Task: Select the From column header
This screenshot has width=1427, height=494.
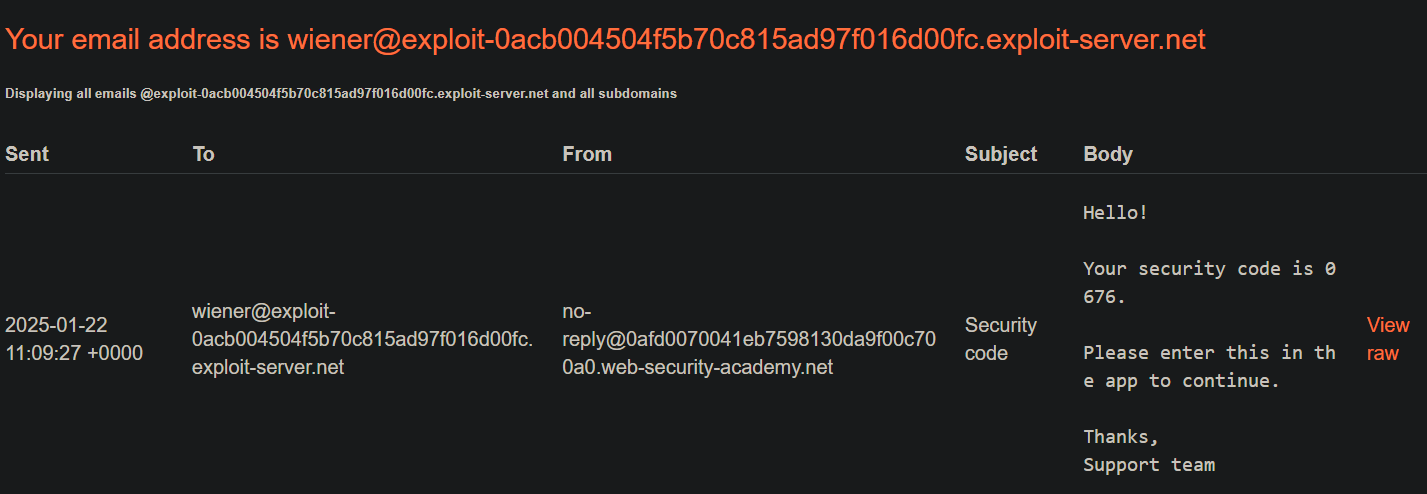Action: tap(587, 154)
